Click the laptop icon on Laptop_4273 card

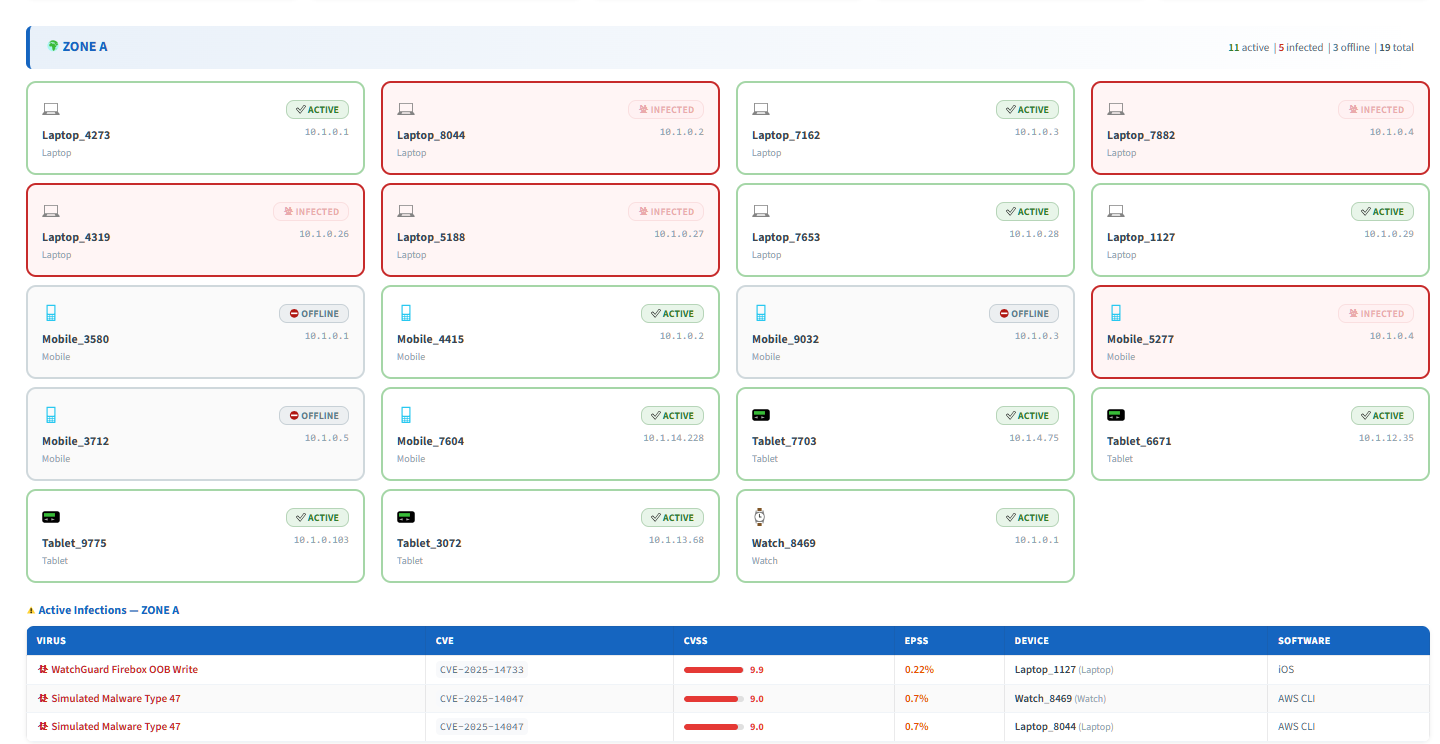(x=51, y=109)
